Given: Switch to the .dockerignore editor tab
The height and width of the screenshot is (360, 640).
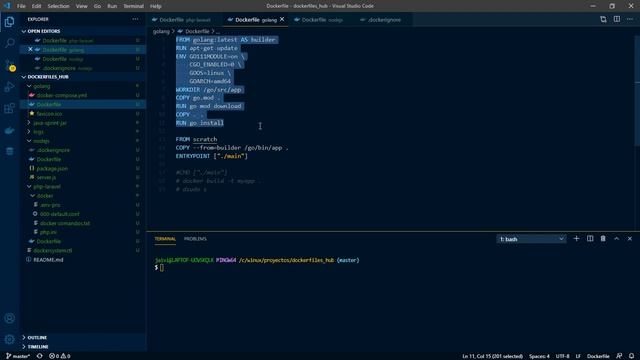Looking at the screenshot, I should [x=383, y=20].
